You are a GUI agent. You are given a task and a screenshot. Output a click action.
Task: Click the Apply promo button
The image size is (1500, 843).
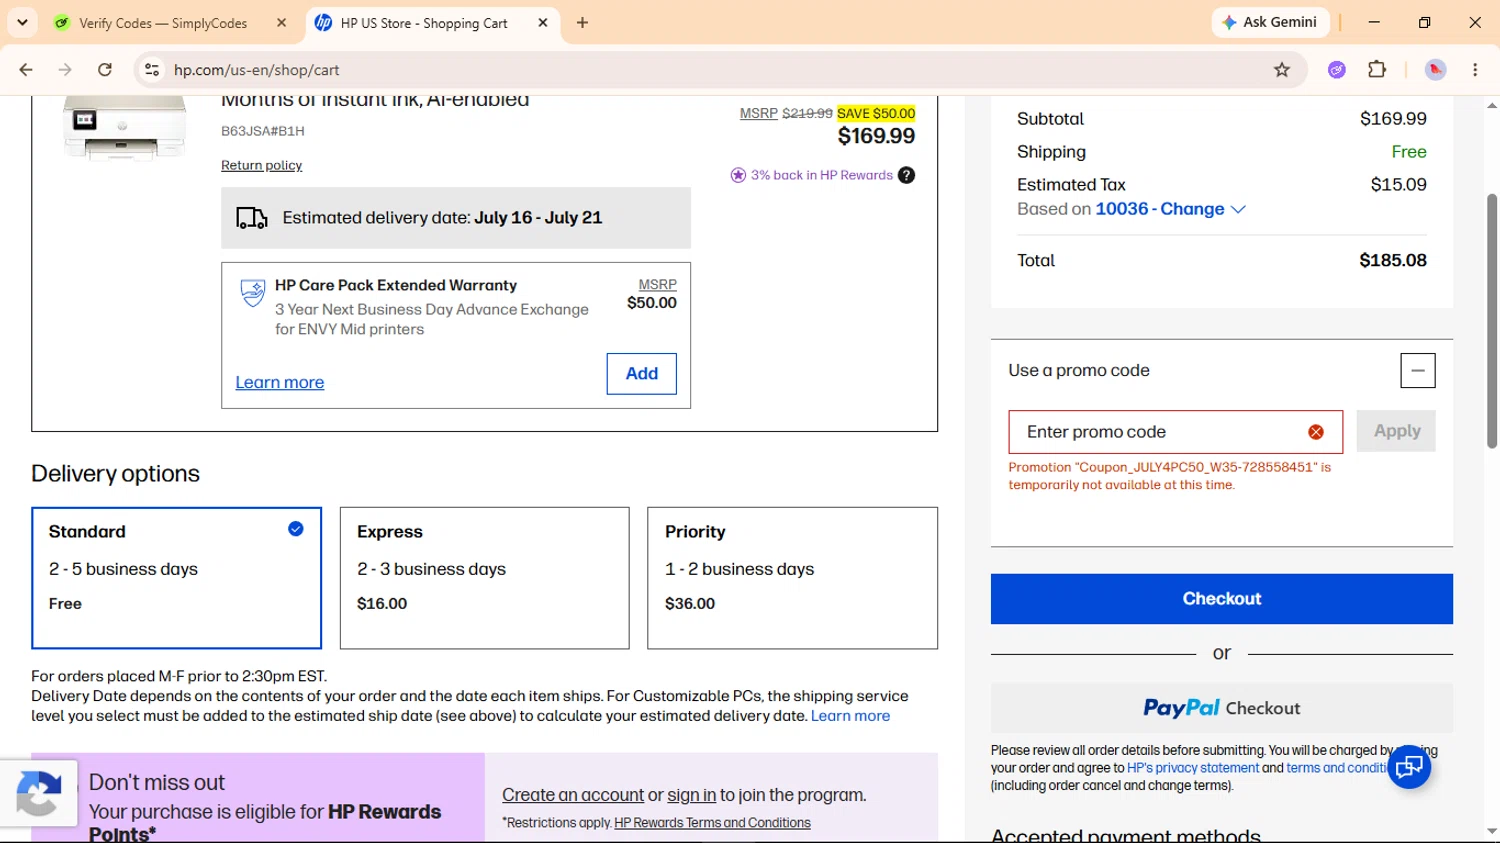coord(1396,431)
